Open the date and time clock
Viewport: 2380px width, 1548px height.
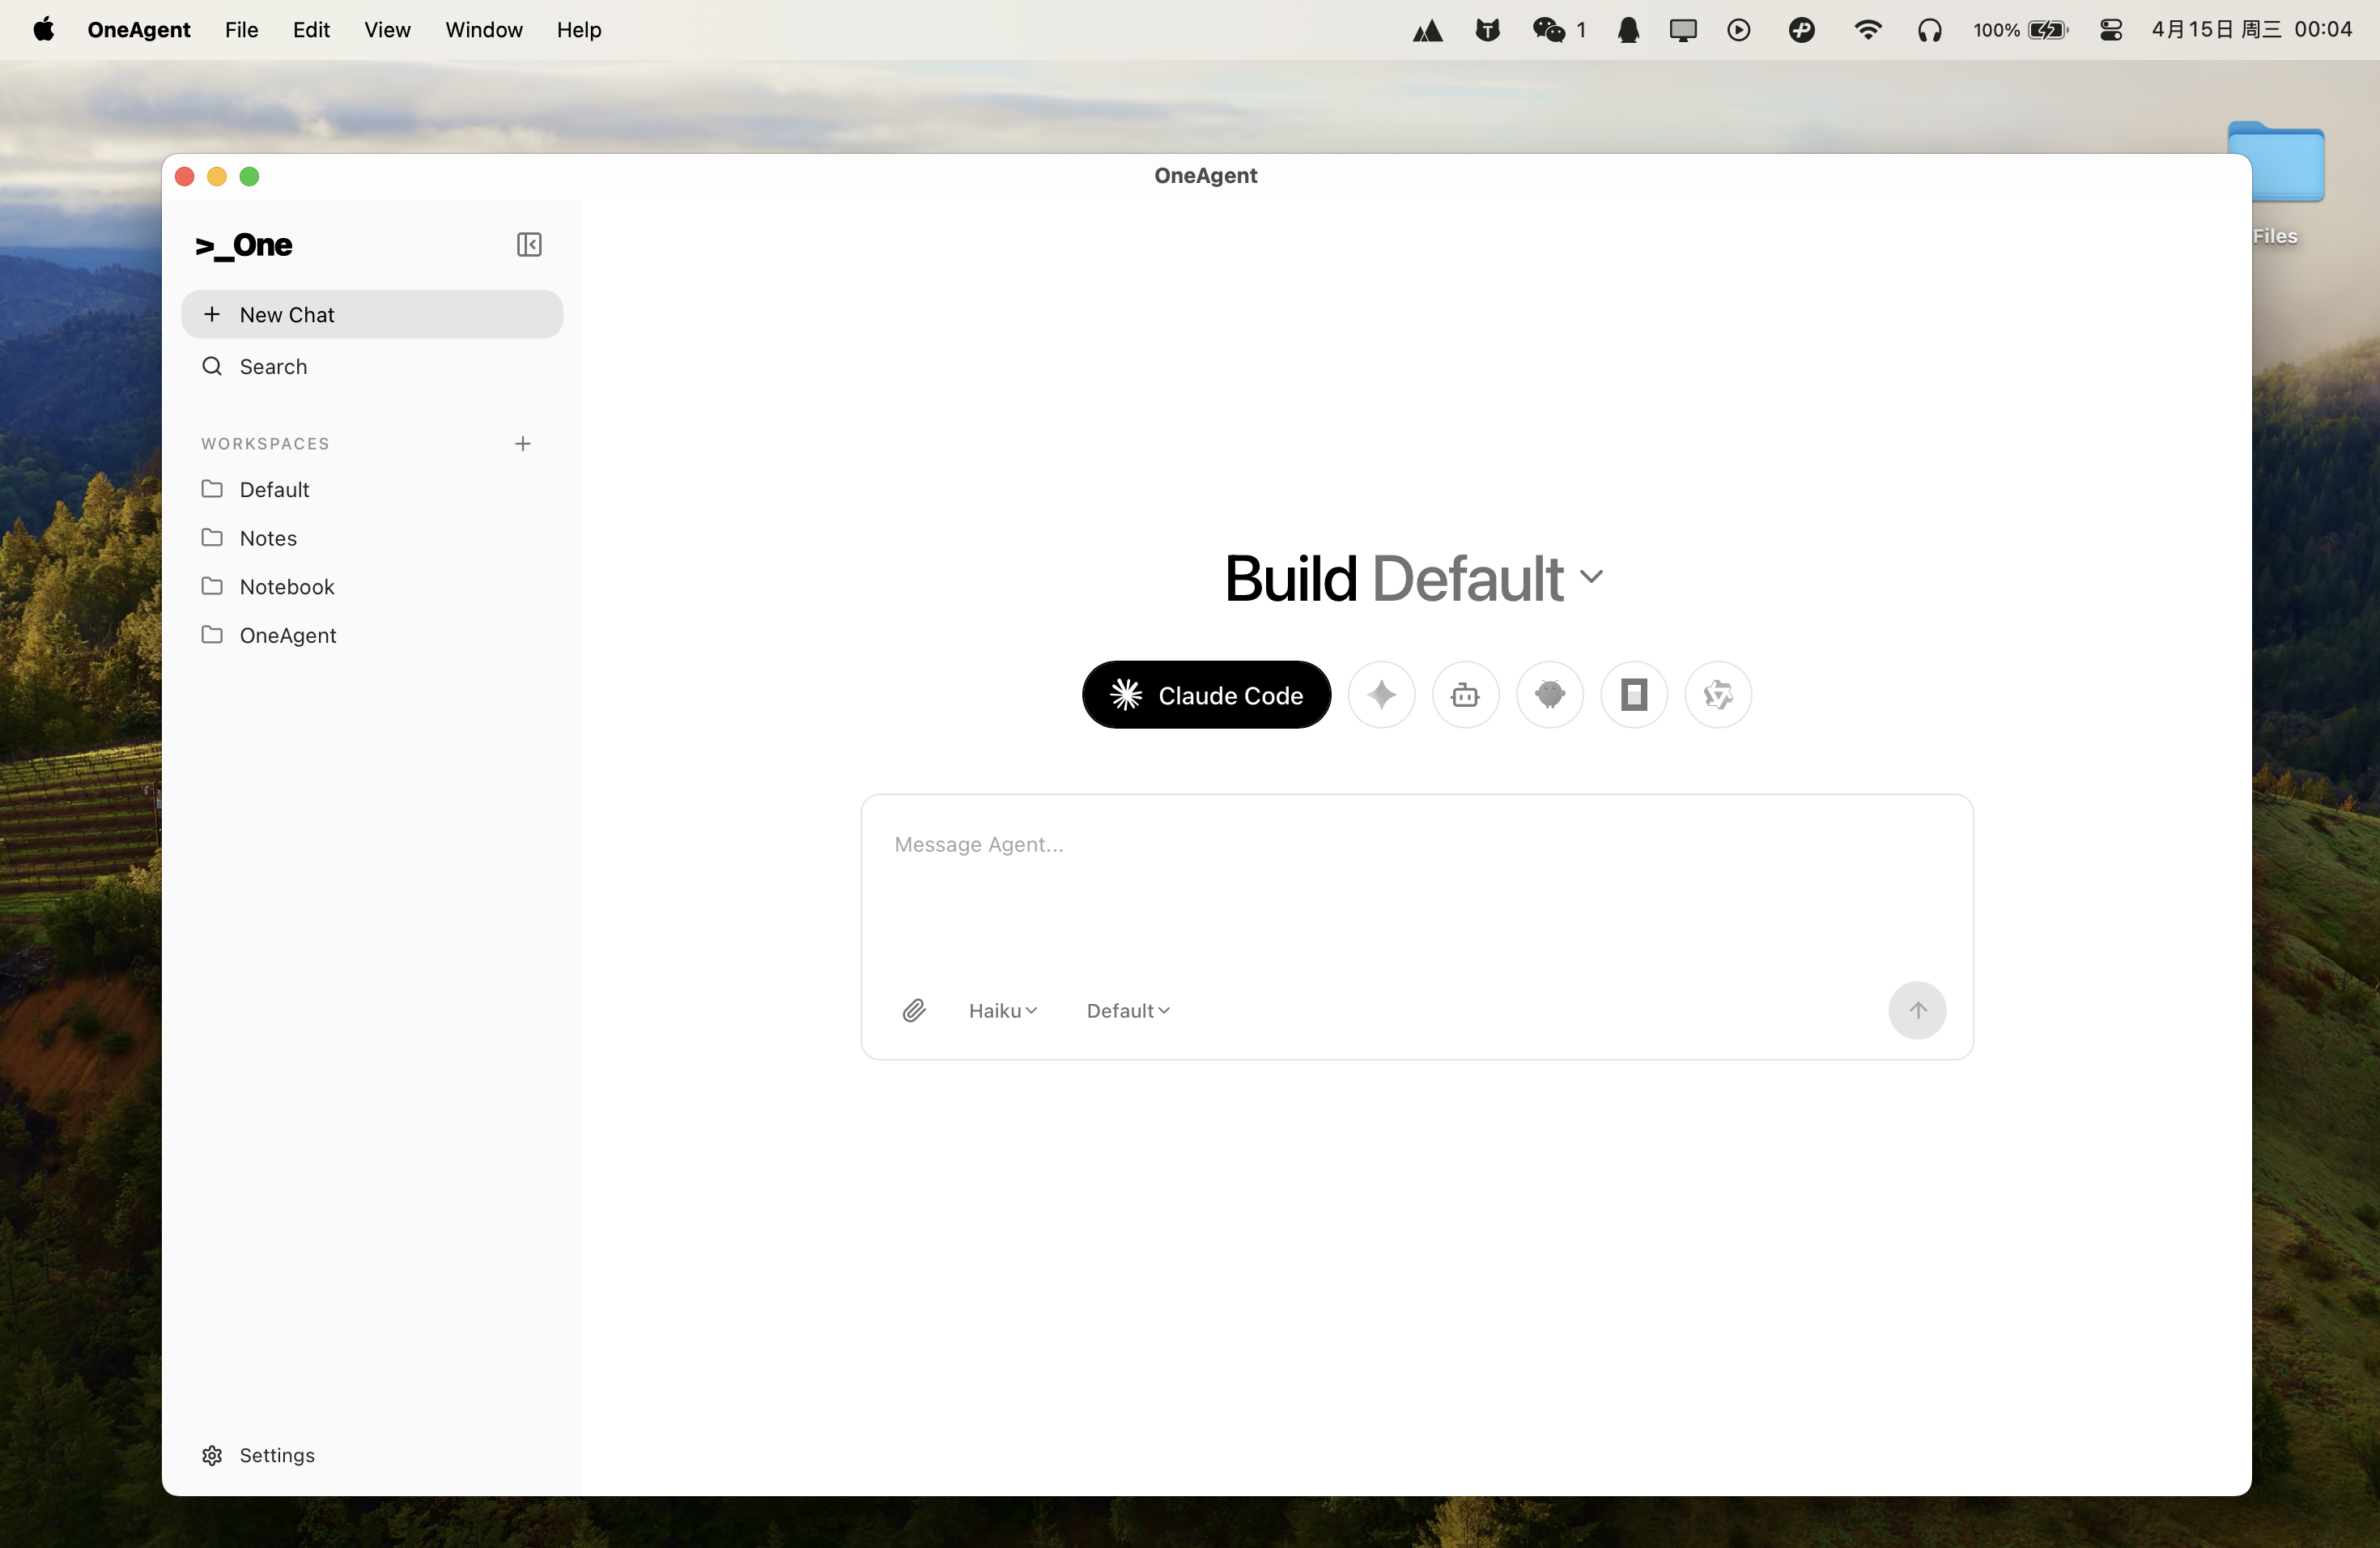2252,30
